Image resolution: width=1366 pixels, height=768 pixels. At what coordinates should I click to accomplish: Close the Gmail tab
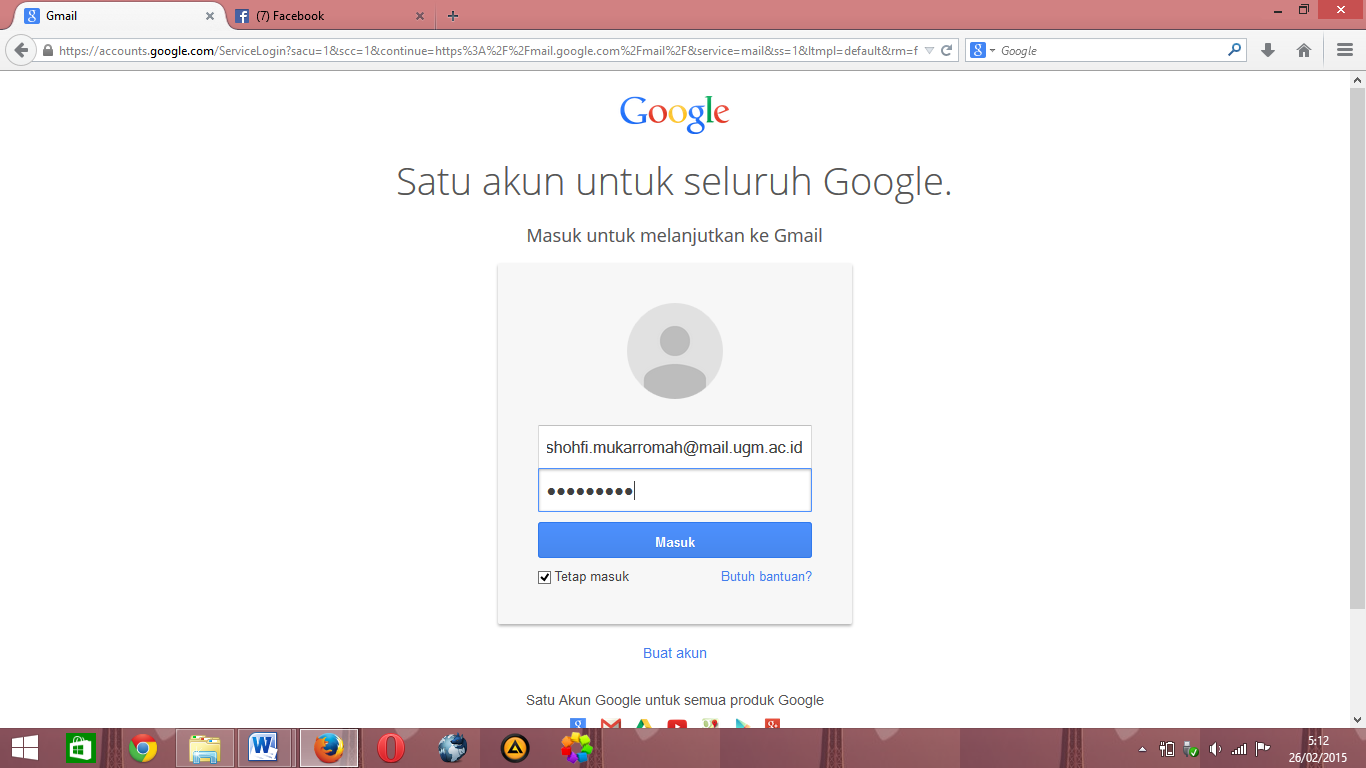(x=209, y=16)
